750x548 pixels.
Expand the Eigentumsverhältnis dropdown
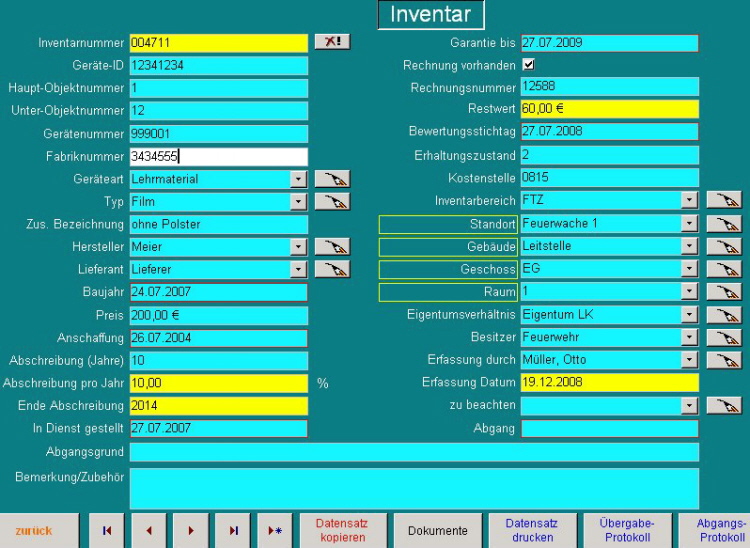(x=689, y=315)
